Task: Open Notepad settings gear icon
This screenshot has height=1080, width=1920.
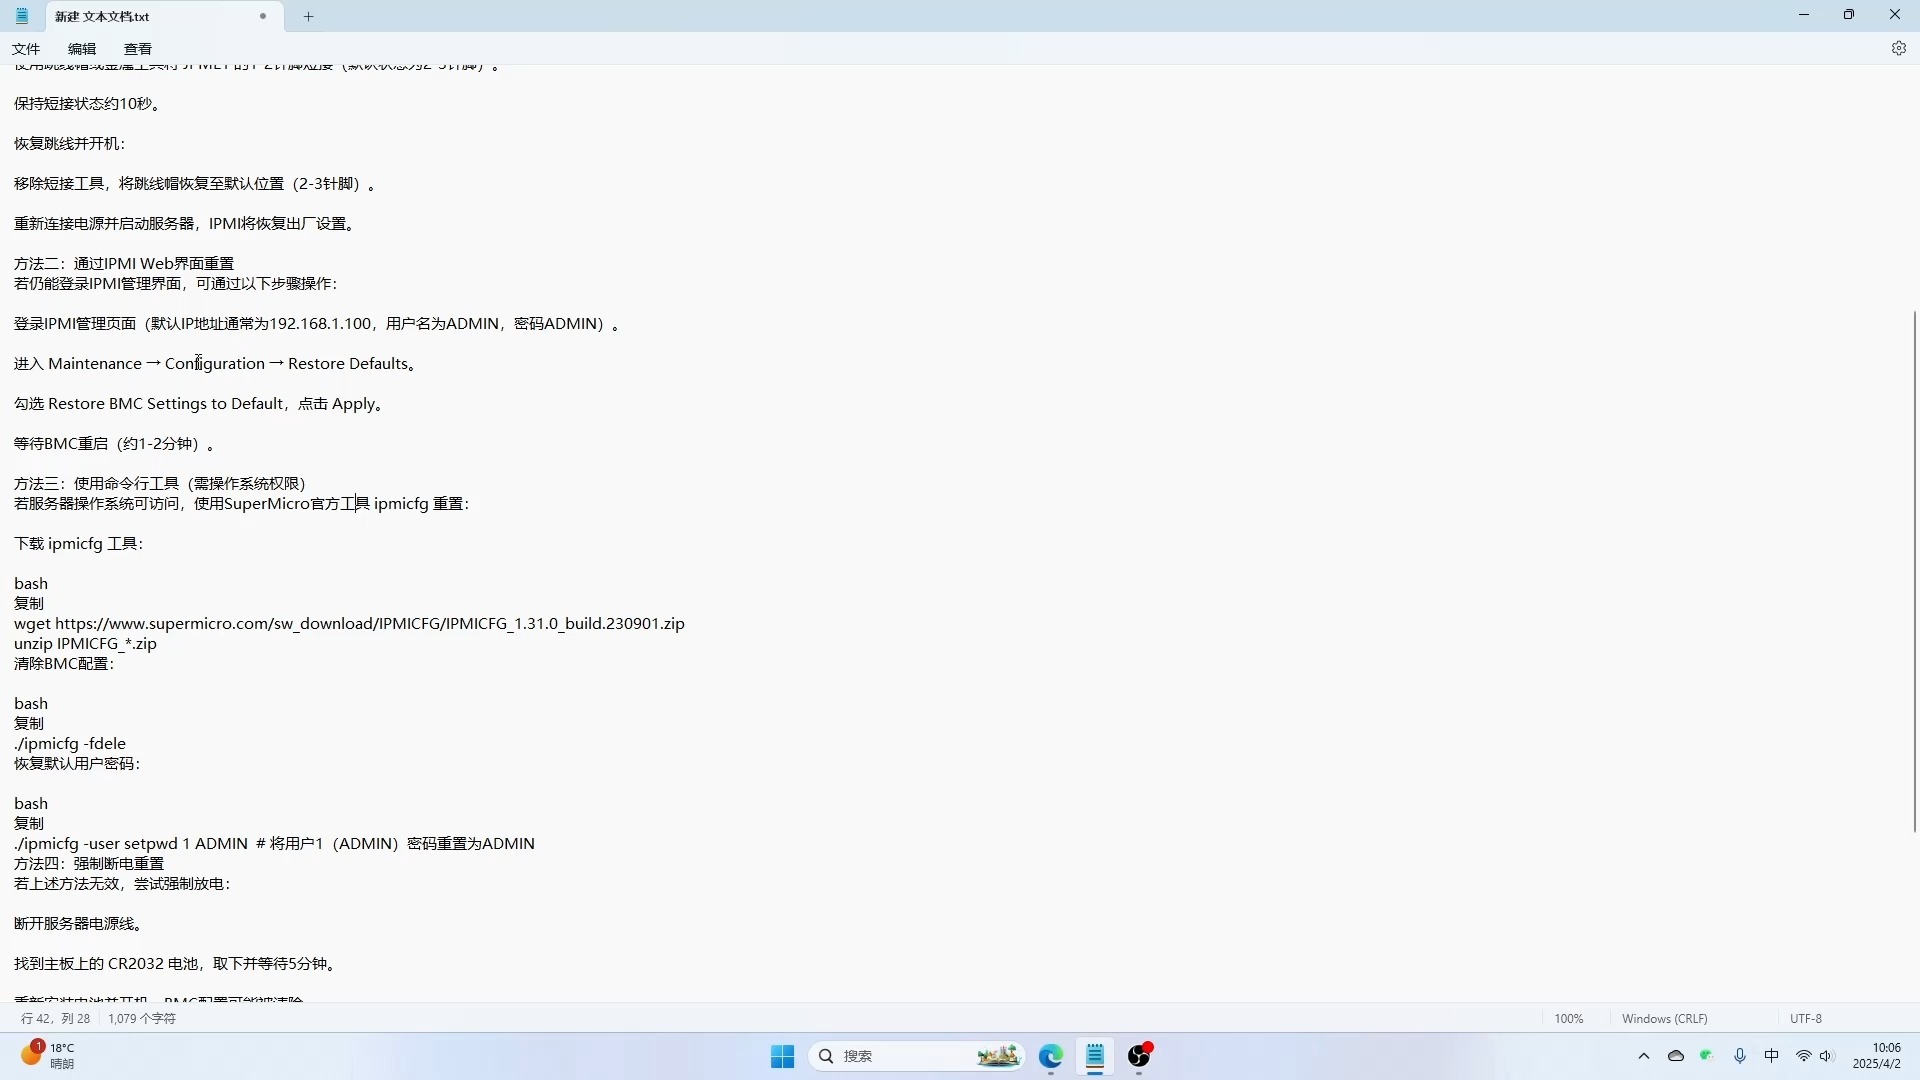Action: [1898, 48]
